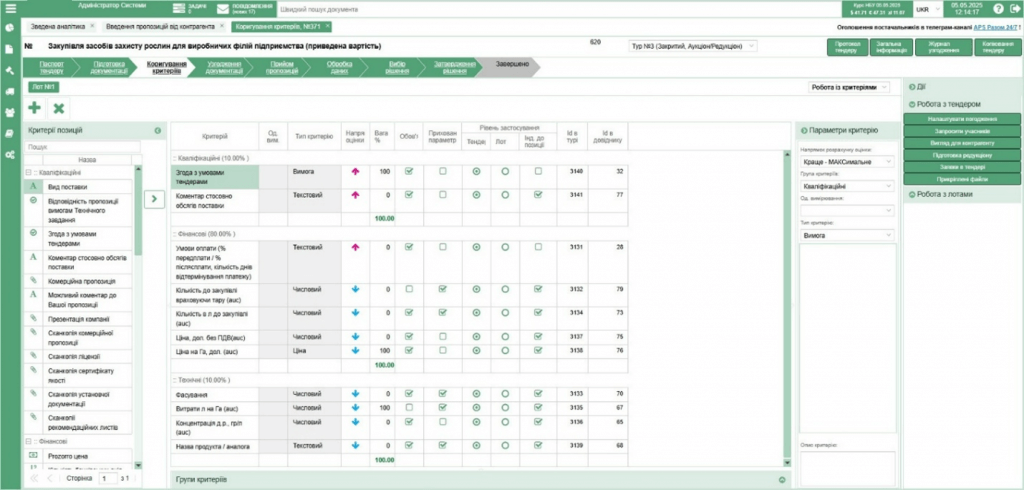Toggle Обов'язковий checkbox for Згода з умовами тендерами
This screenshot has width=1024, height=490.
tap(409, 171)
